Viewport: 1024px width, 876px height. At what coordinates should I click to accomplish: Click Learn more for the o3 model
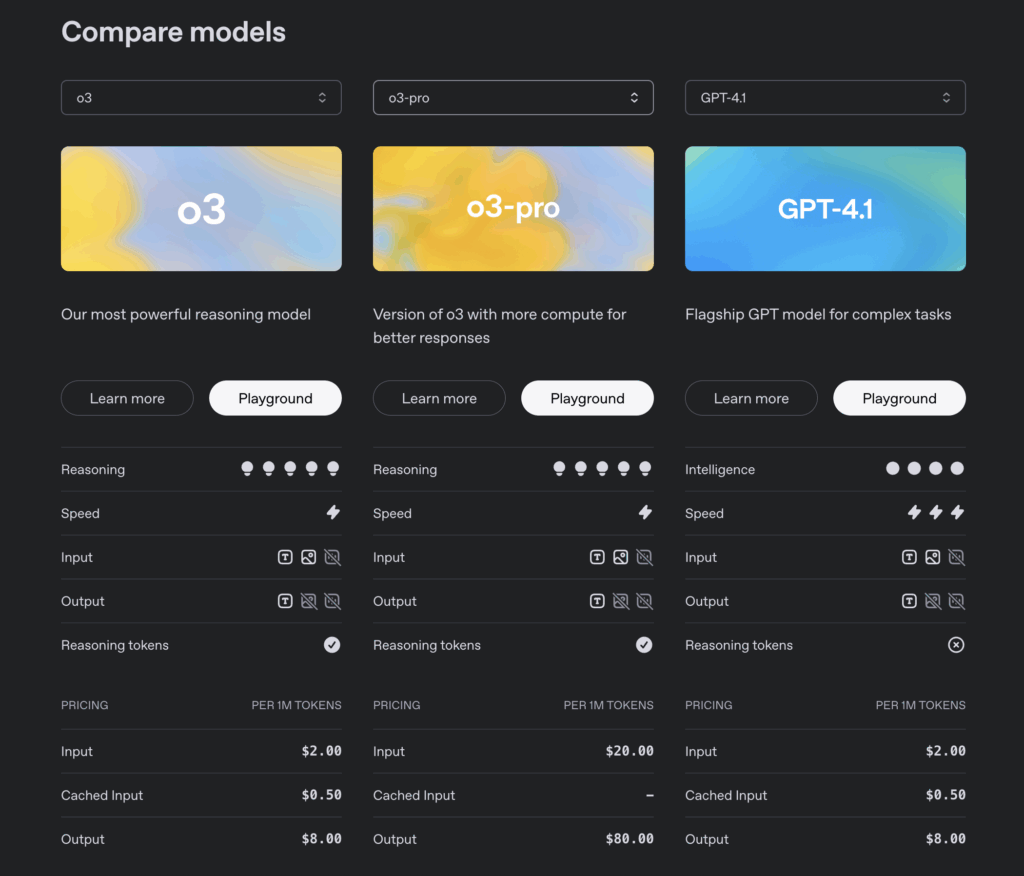(x=127, y=398)
